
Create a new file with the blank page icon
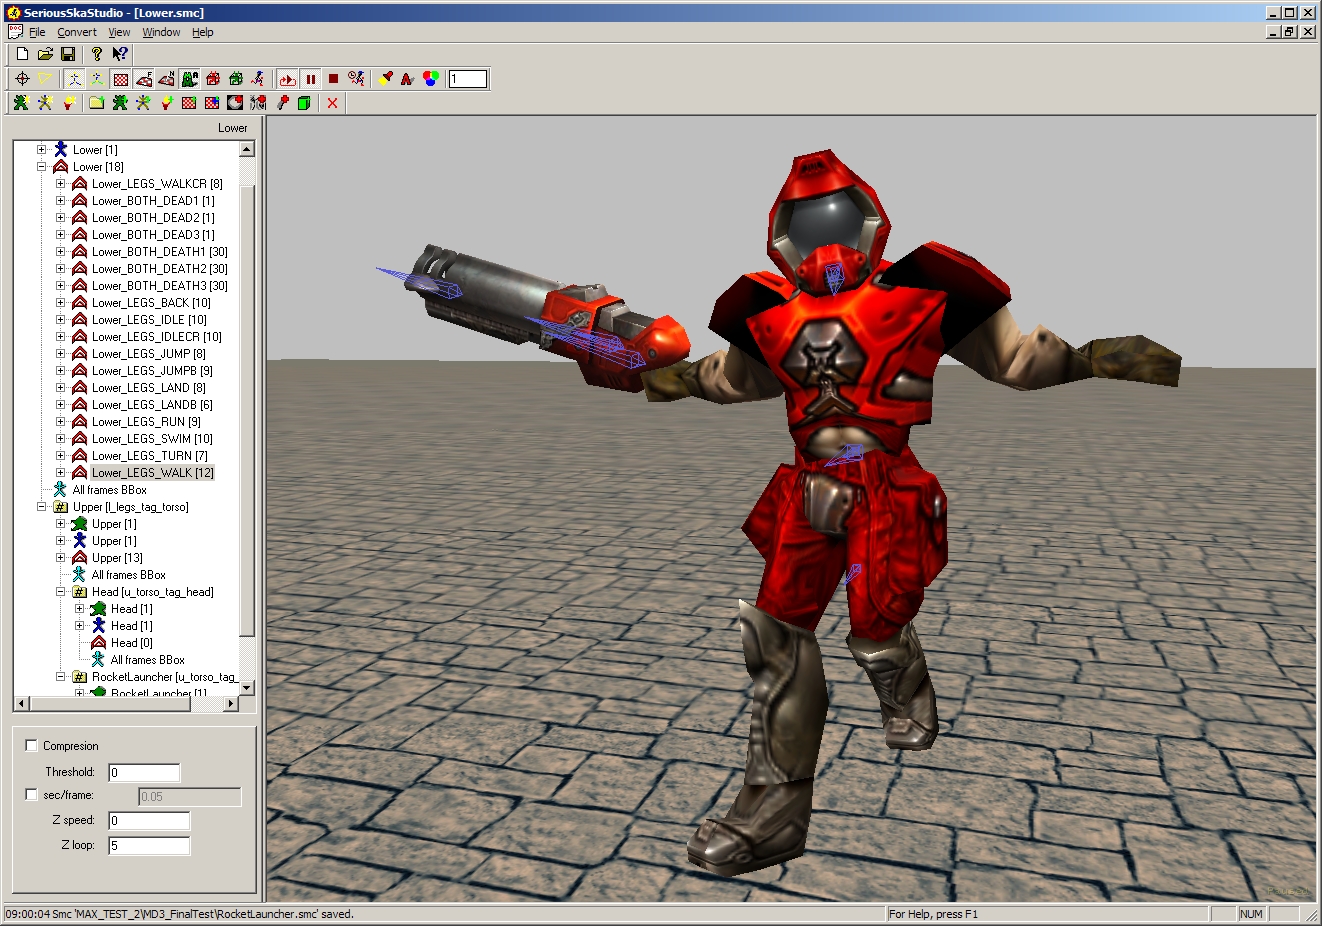point(22,54)
